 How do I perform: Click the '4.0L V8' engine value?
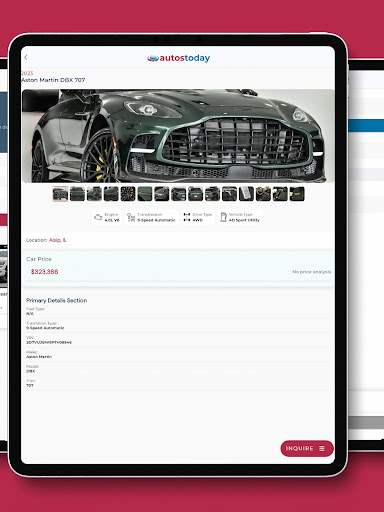[x=112, y=220]
